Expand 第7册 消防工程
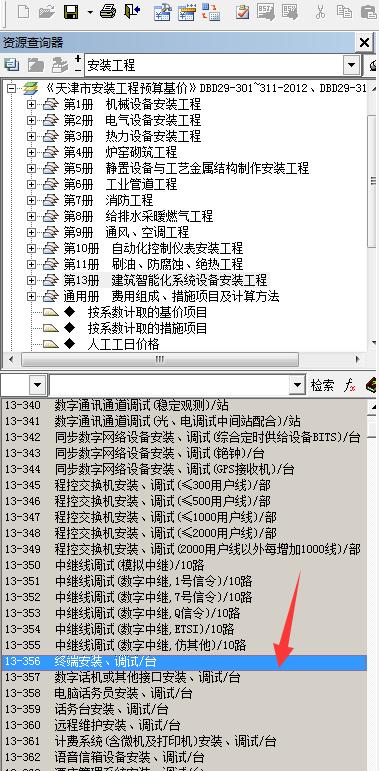The height and width of the screenshot is (771, 379). pos(31,201)
